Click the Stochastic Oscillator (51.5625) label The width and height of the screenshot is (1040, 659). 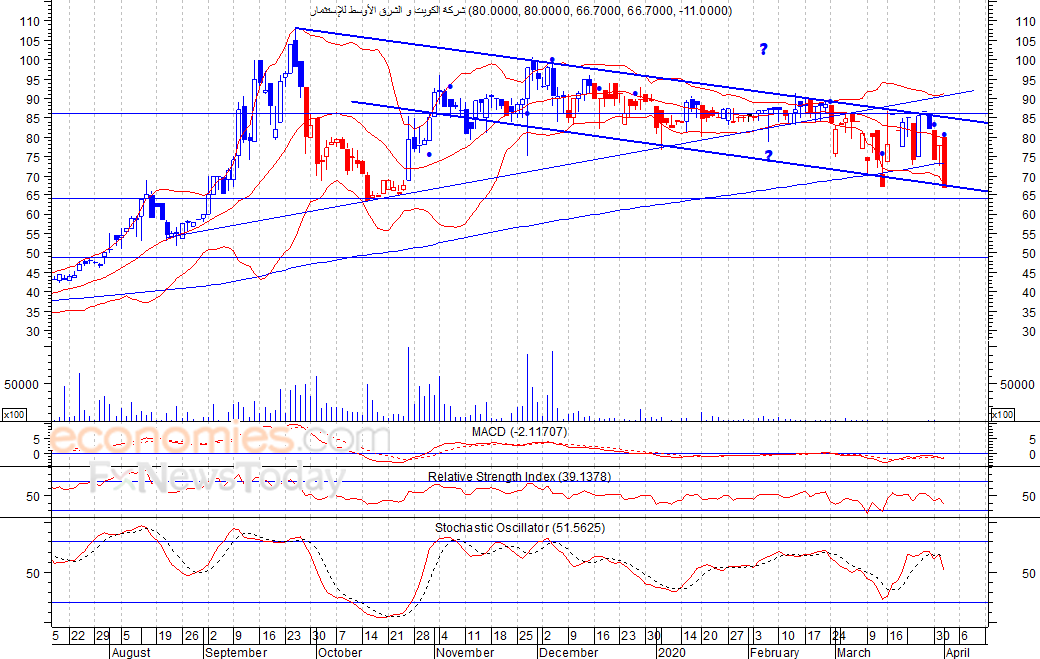pyautogui.click(x=519, y=528)
